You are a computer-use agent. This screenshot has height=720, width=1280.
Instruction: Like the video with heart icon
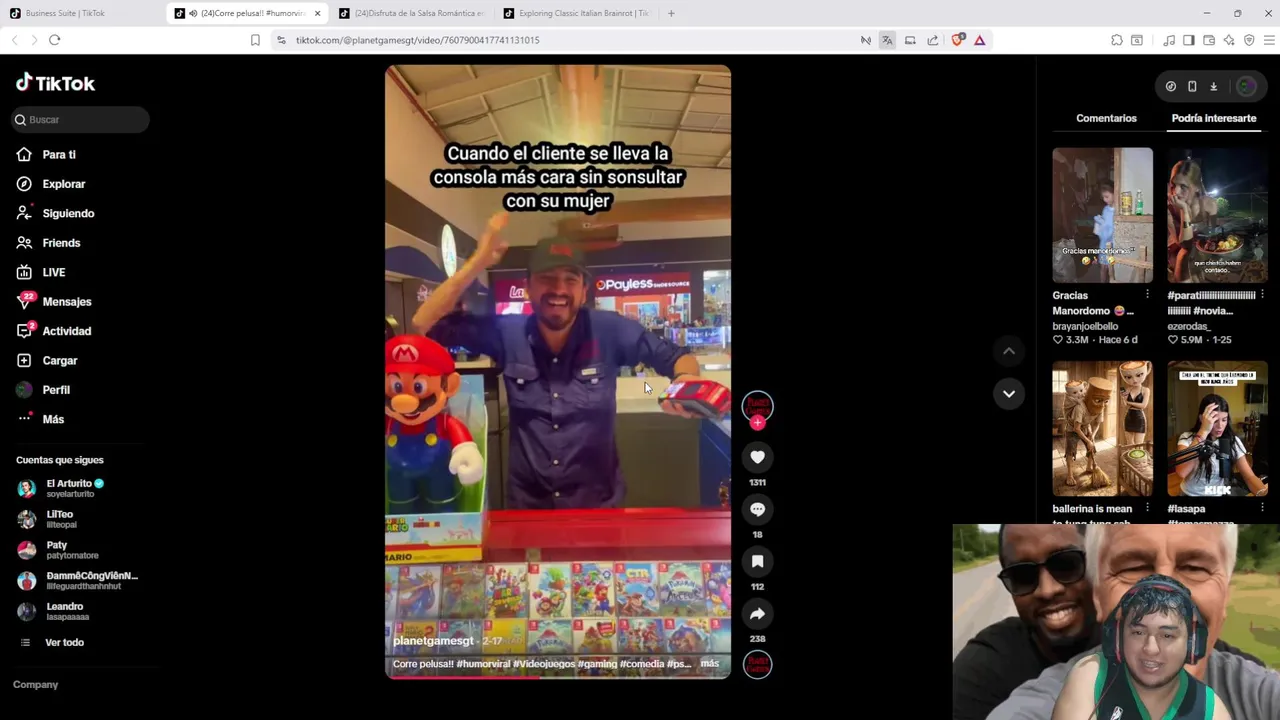pyautogui.click(x=757, y=457)
